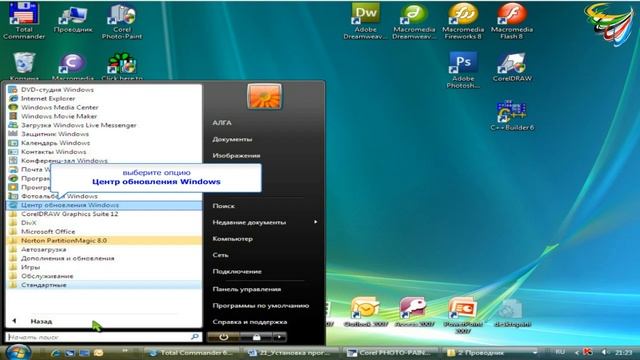Click the lock button in Start menu
Viewport: 640px width, 360px height.
click(256, 337)
